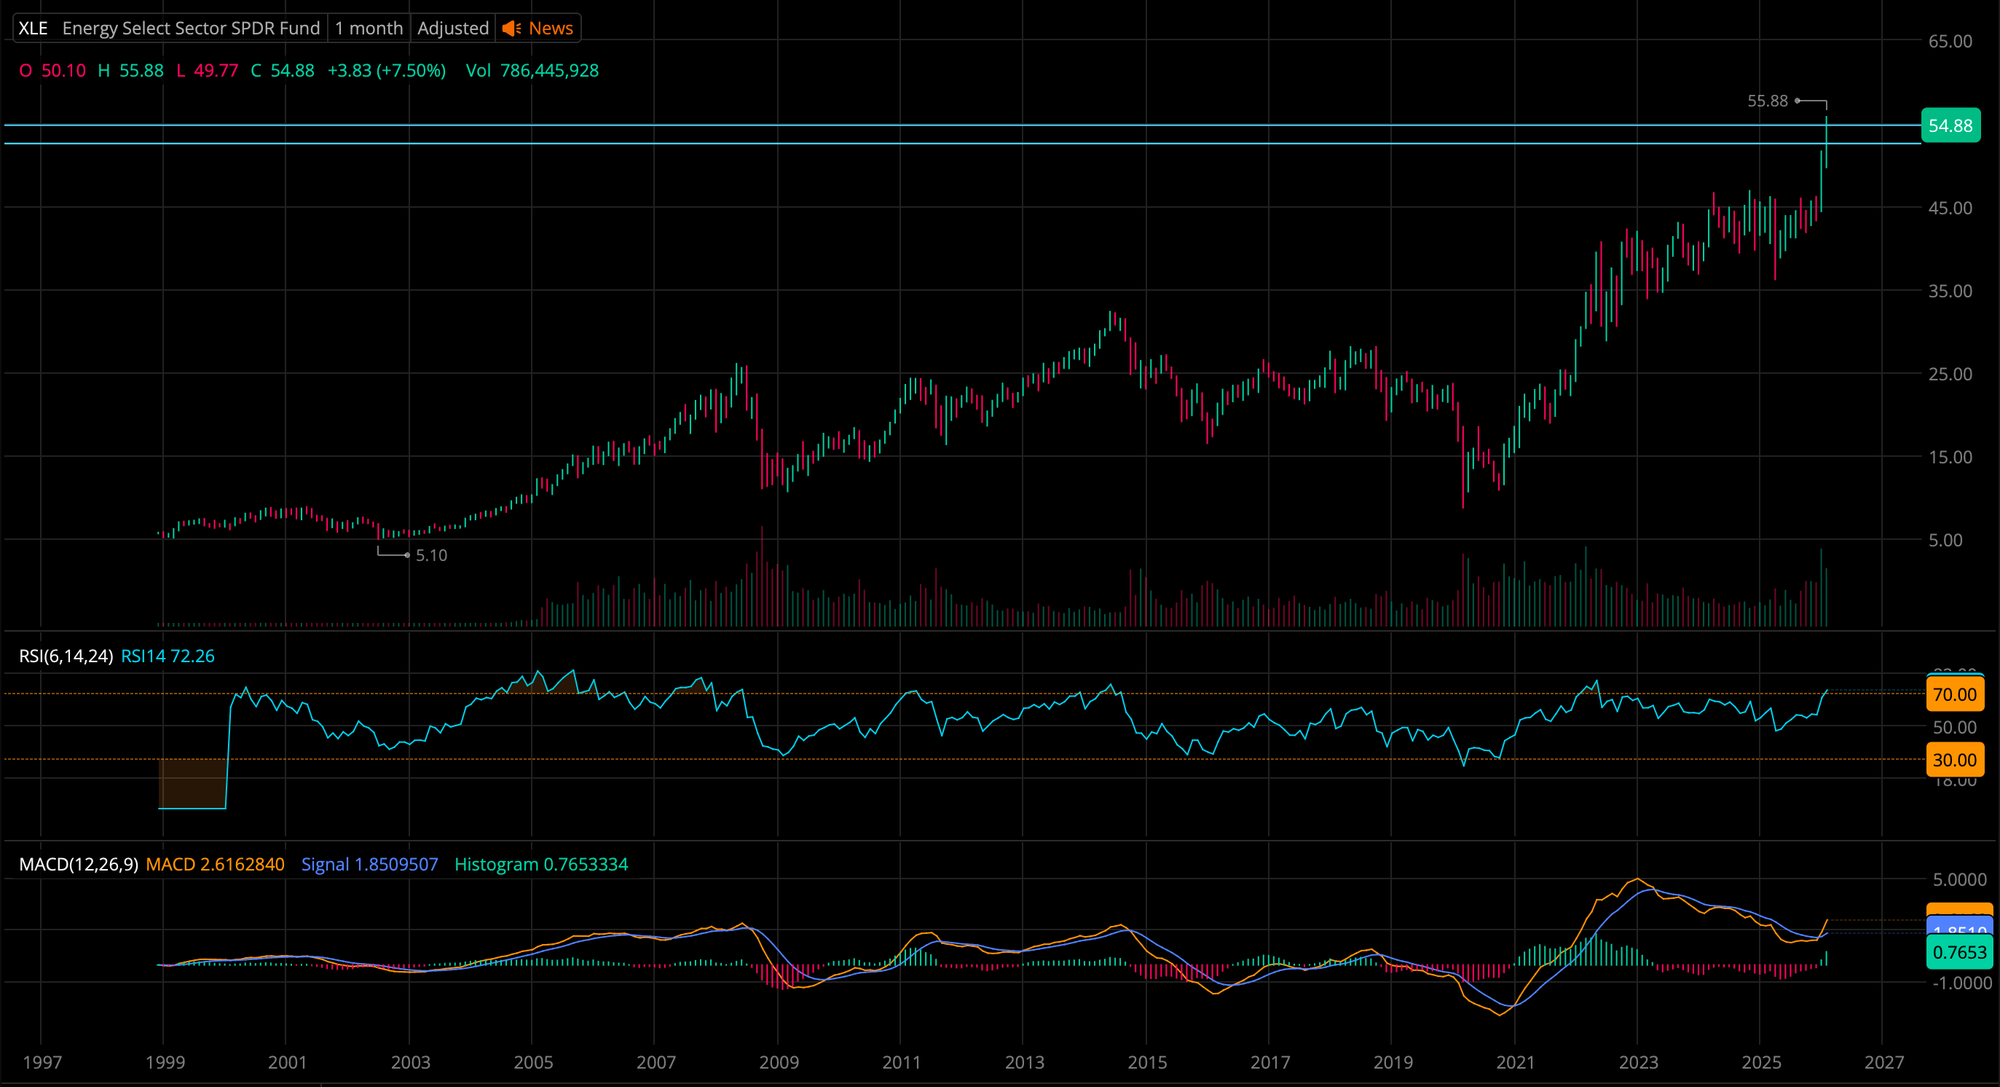Click the Energy Select Sector SPDR Fund name
The width and height of the screenshot is (2000, 1087).
click(x=191, y=28)
